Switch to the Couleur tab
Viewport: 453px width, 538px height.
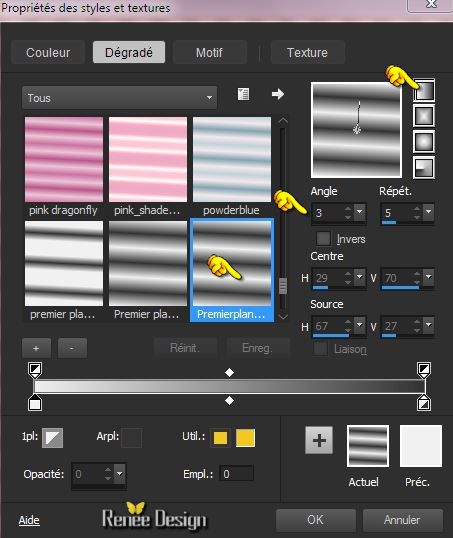[x=48, y=52]
